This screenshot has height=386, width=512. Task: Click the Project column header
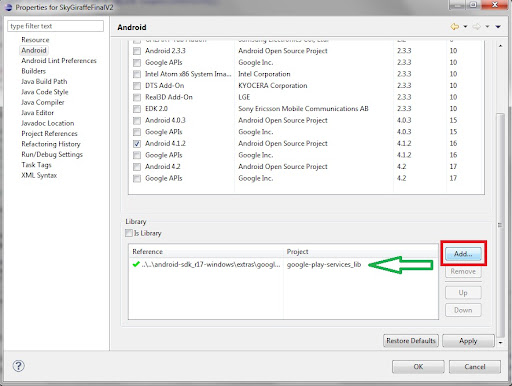click(x=361, y=251)
